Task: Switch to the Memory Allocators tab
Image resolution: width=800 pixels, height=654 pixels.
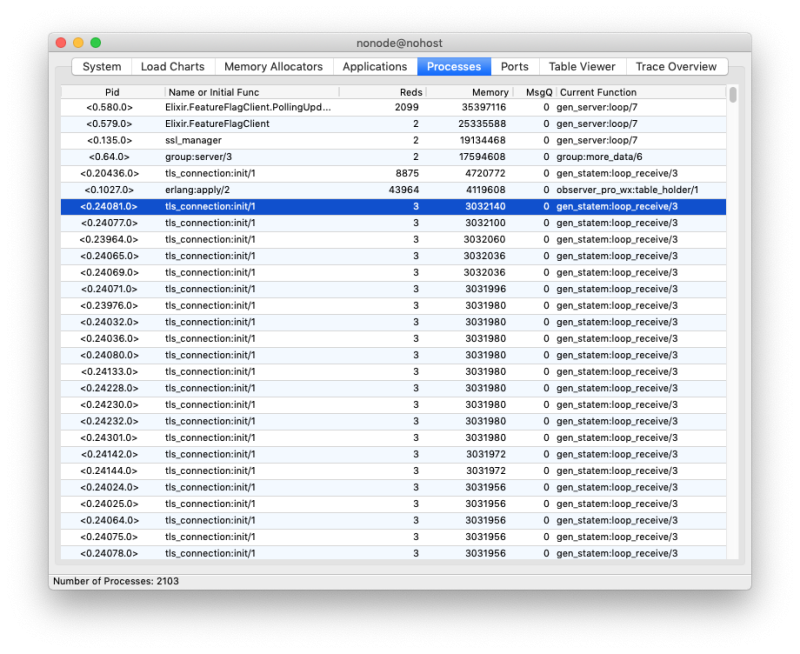Action: 274,66
